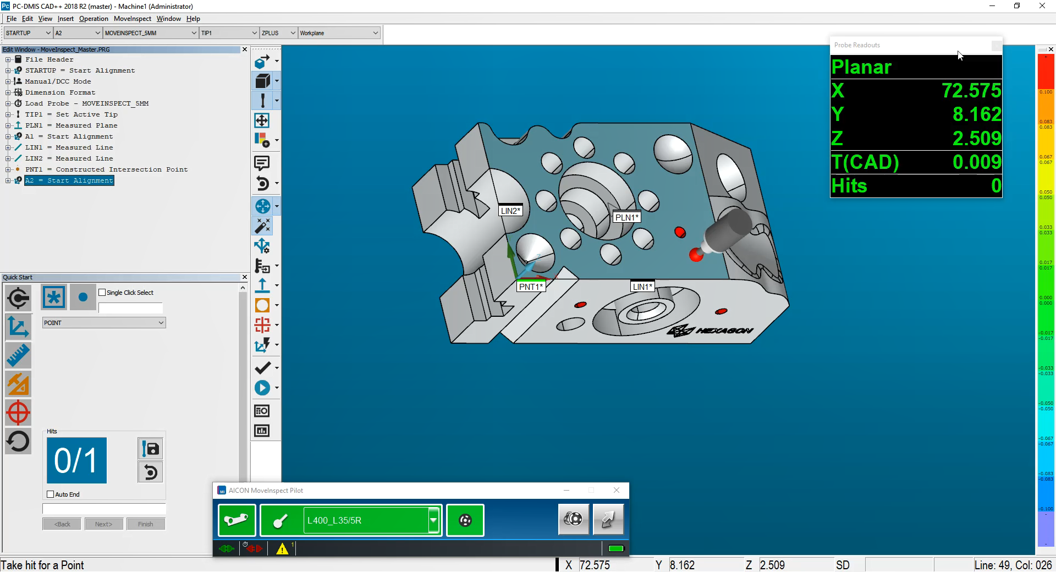This screenshot has width=1056, height=572.
Task: Click the blue play Execute icon in vertical toolbar
Action: [262, 388]
